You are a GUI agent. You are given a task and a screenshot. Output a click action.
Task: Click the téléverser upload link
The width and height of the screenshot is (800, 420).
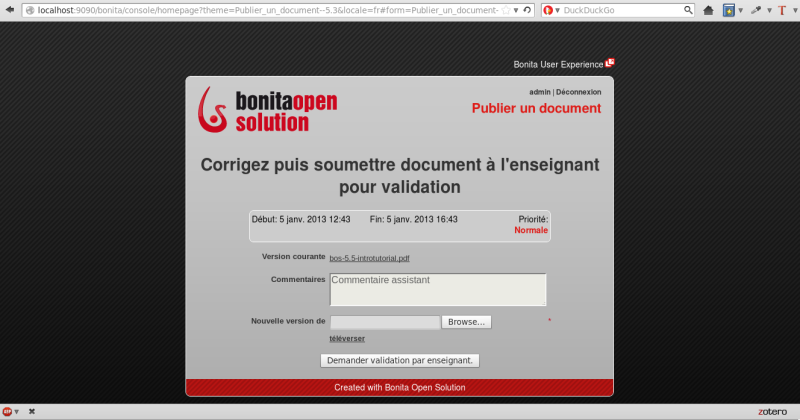[x=347, y=338]
